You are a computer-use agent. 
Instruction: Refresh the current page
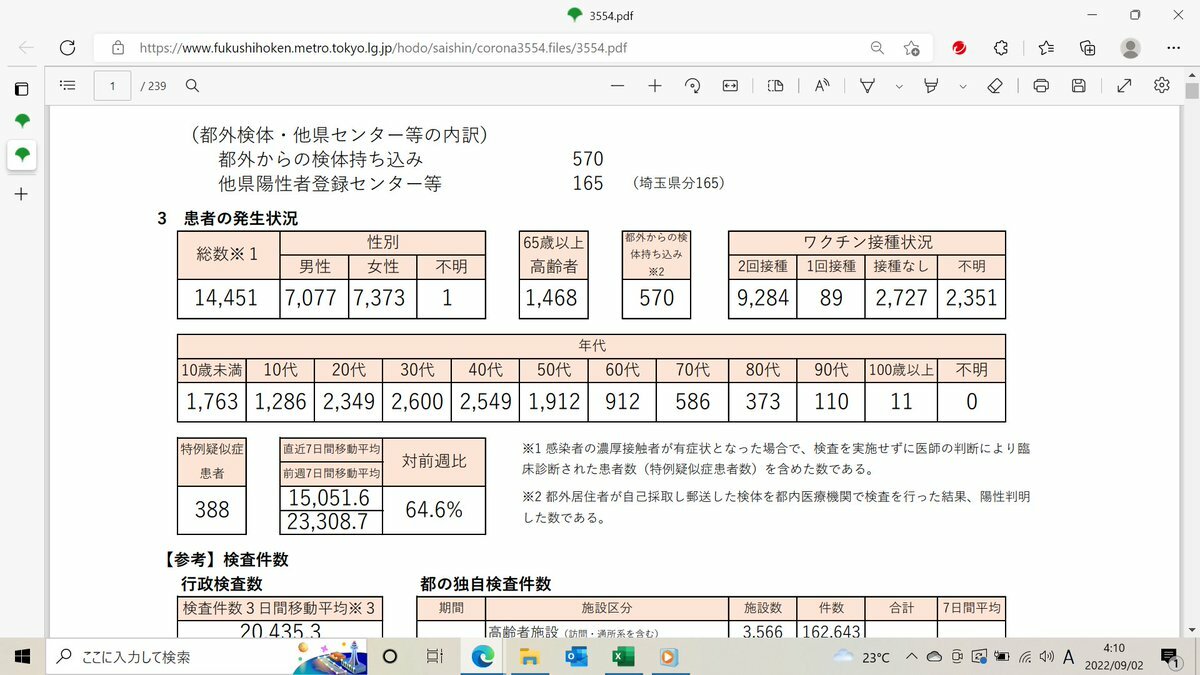(x=68, y=47)
